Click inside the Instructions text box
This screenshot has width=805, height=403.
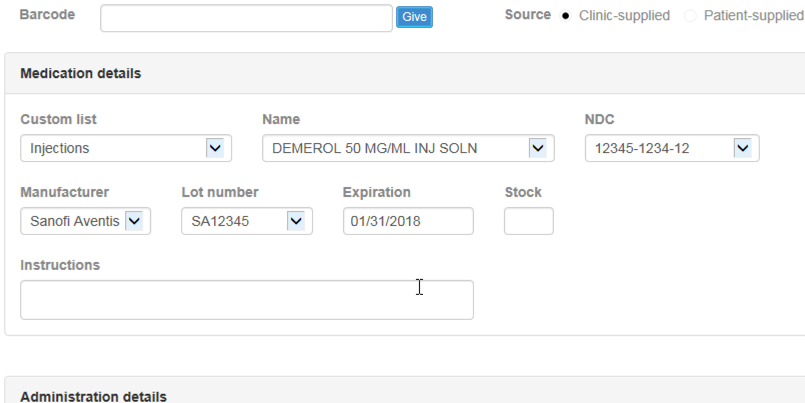tap(247, 300)
